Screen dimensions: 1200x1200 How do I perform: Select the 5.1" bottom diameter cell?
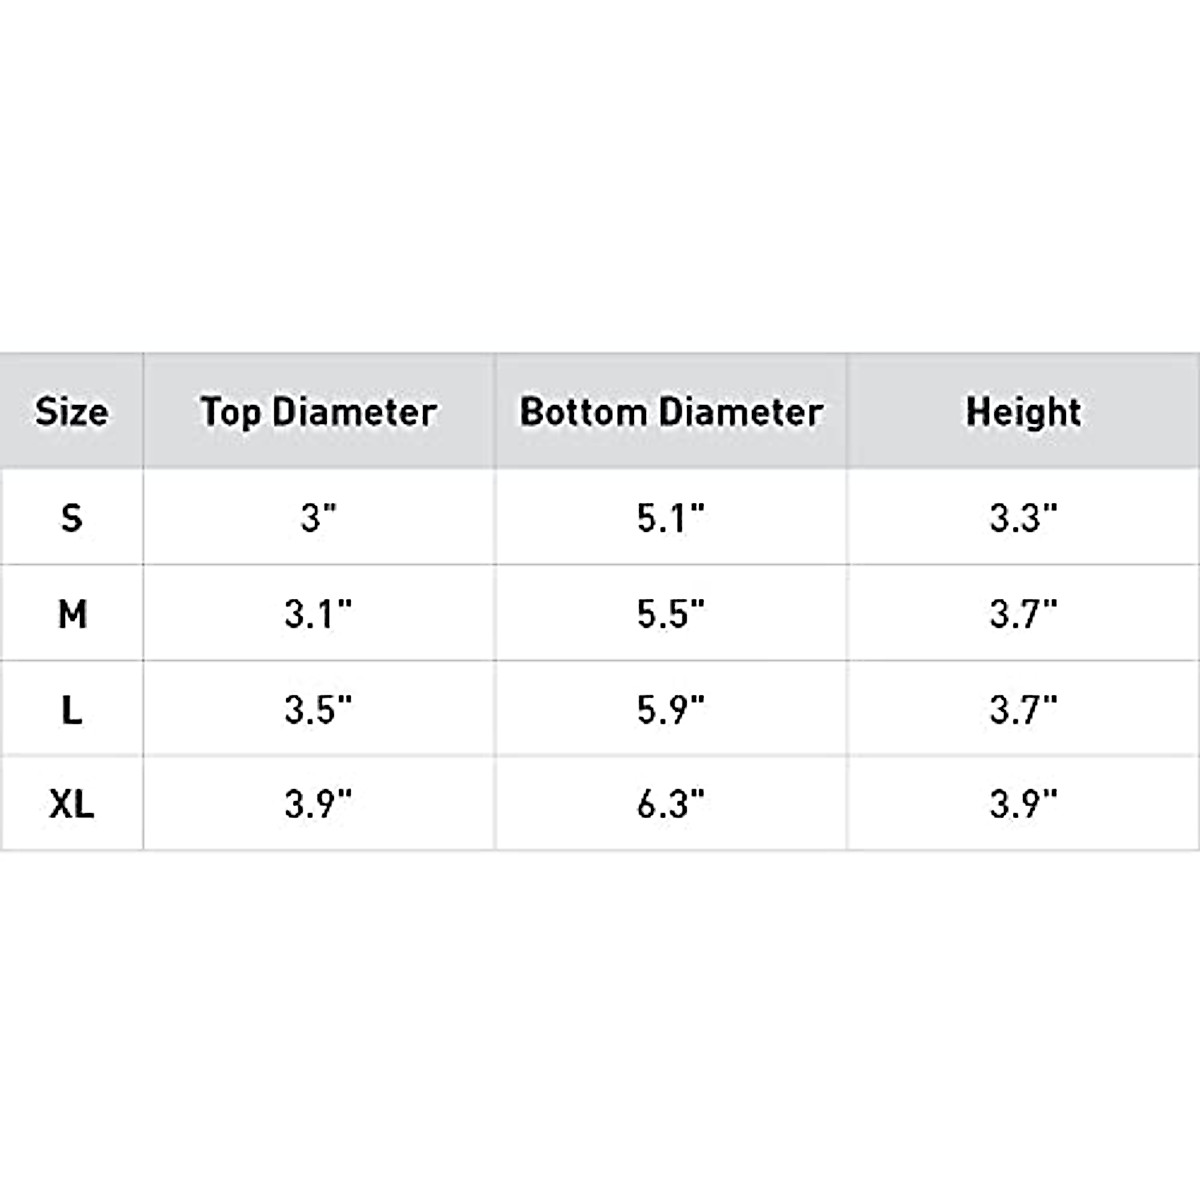click(671, 518)
